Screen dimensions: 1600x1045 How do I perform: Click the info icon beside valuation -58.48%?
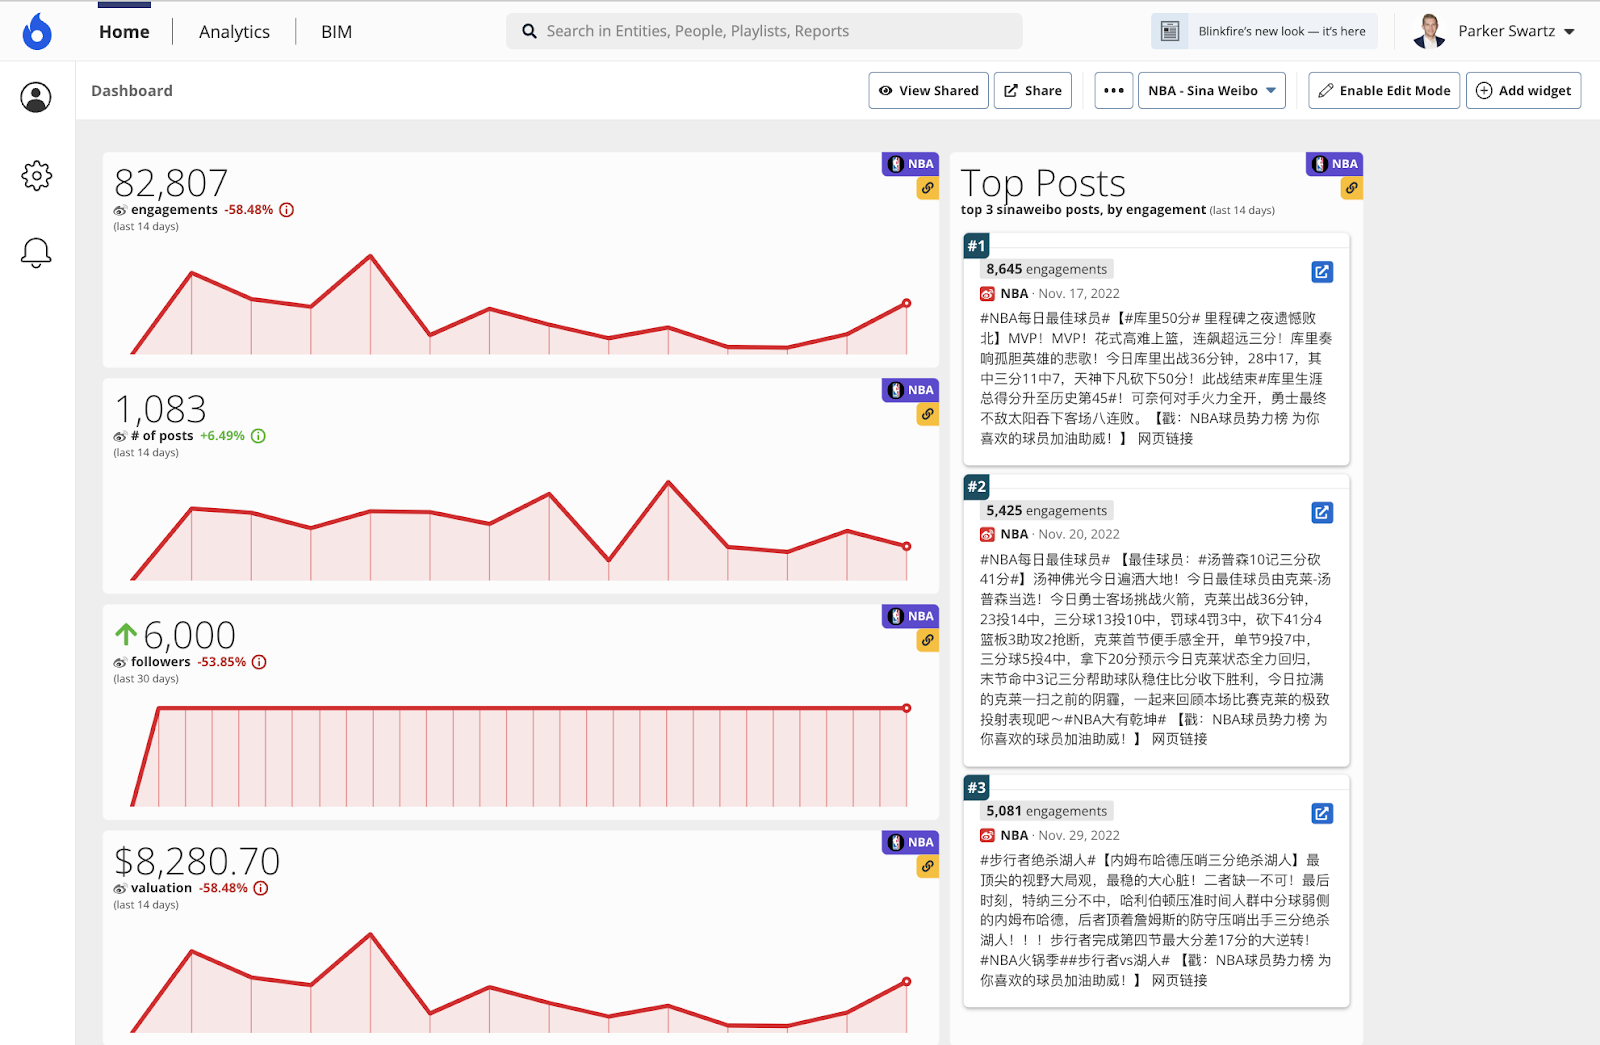261,888
